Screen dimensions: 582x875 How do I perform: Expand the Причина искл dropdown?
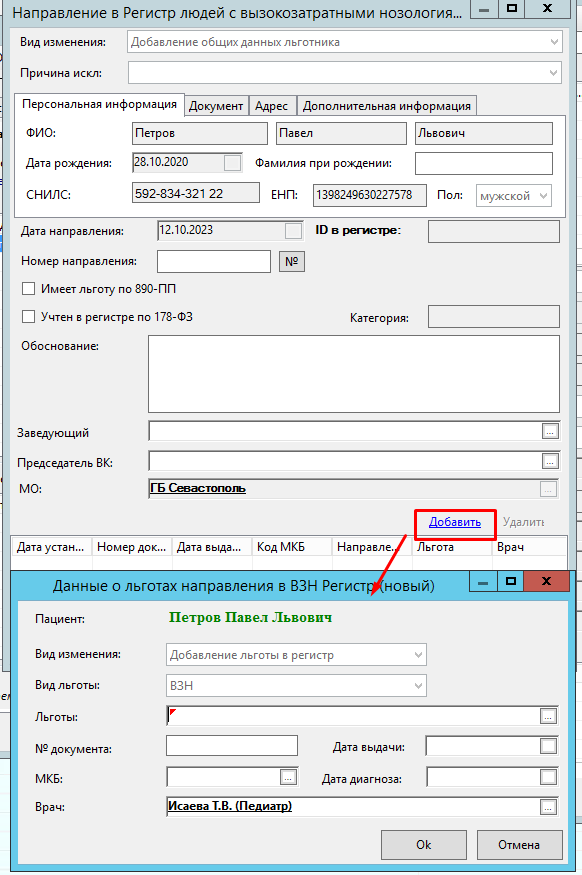345,73
